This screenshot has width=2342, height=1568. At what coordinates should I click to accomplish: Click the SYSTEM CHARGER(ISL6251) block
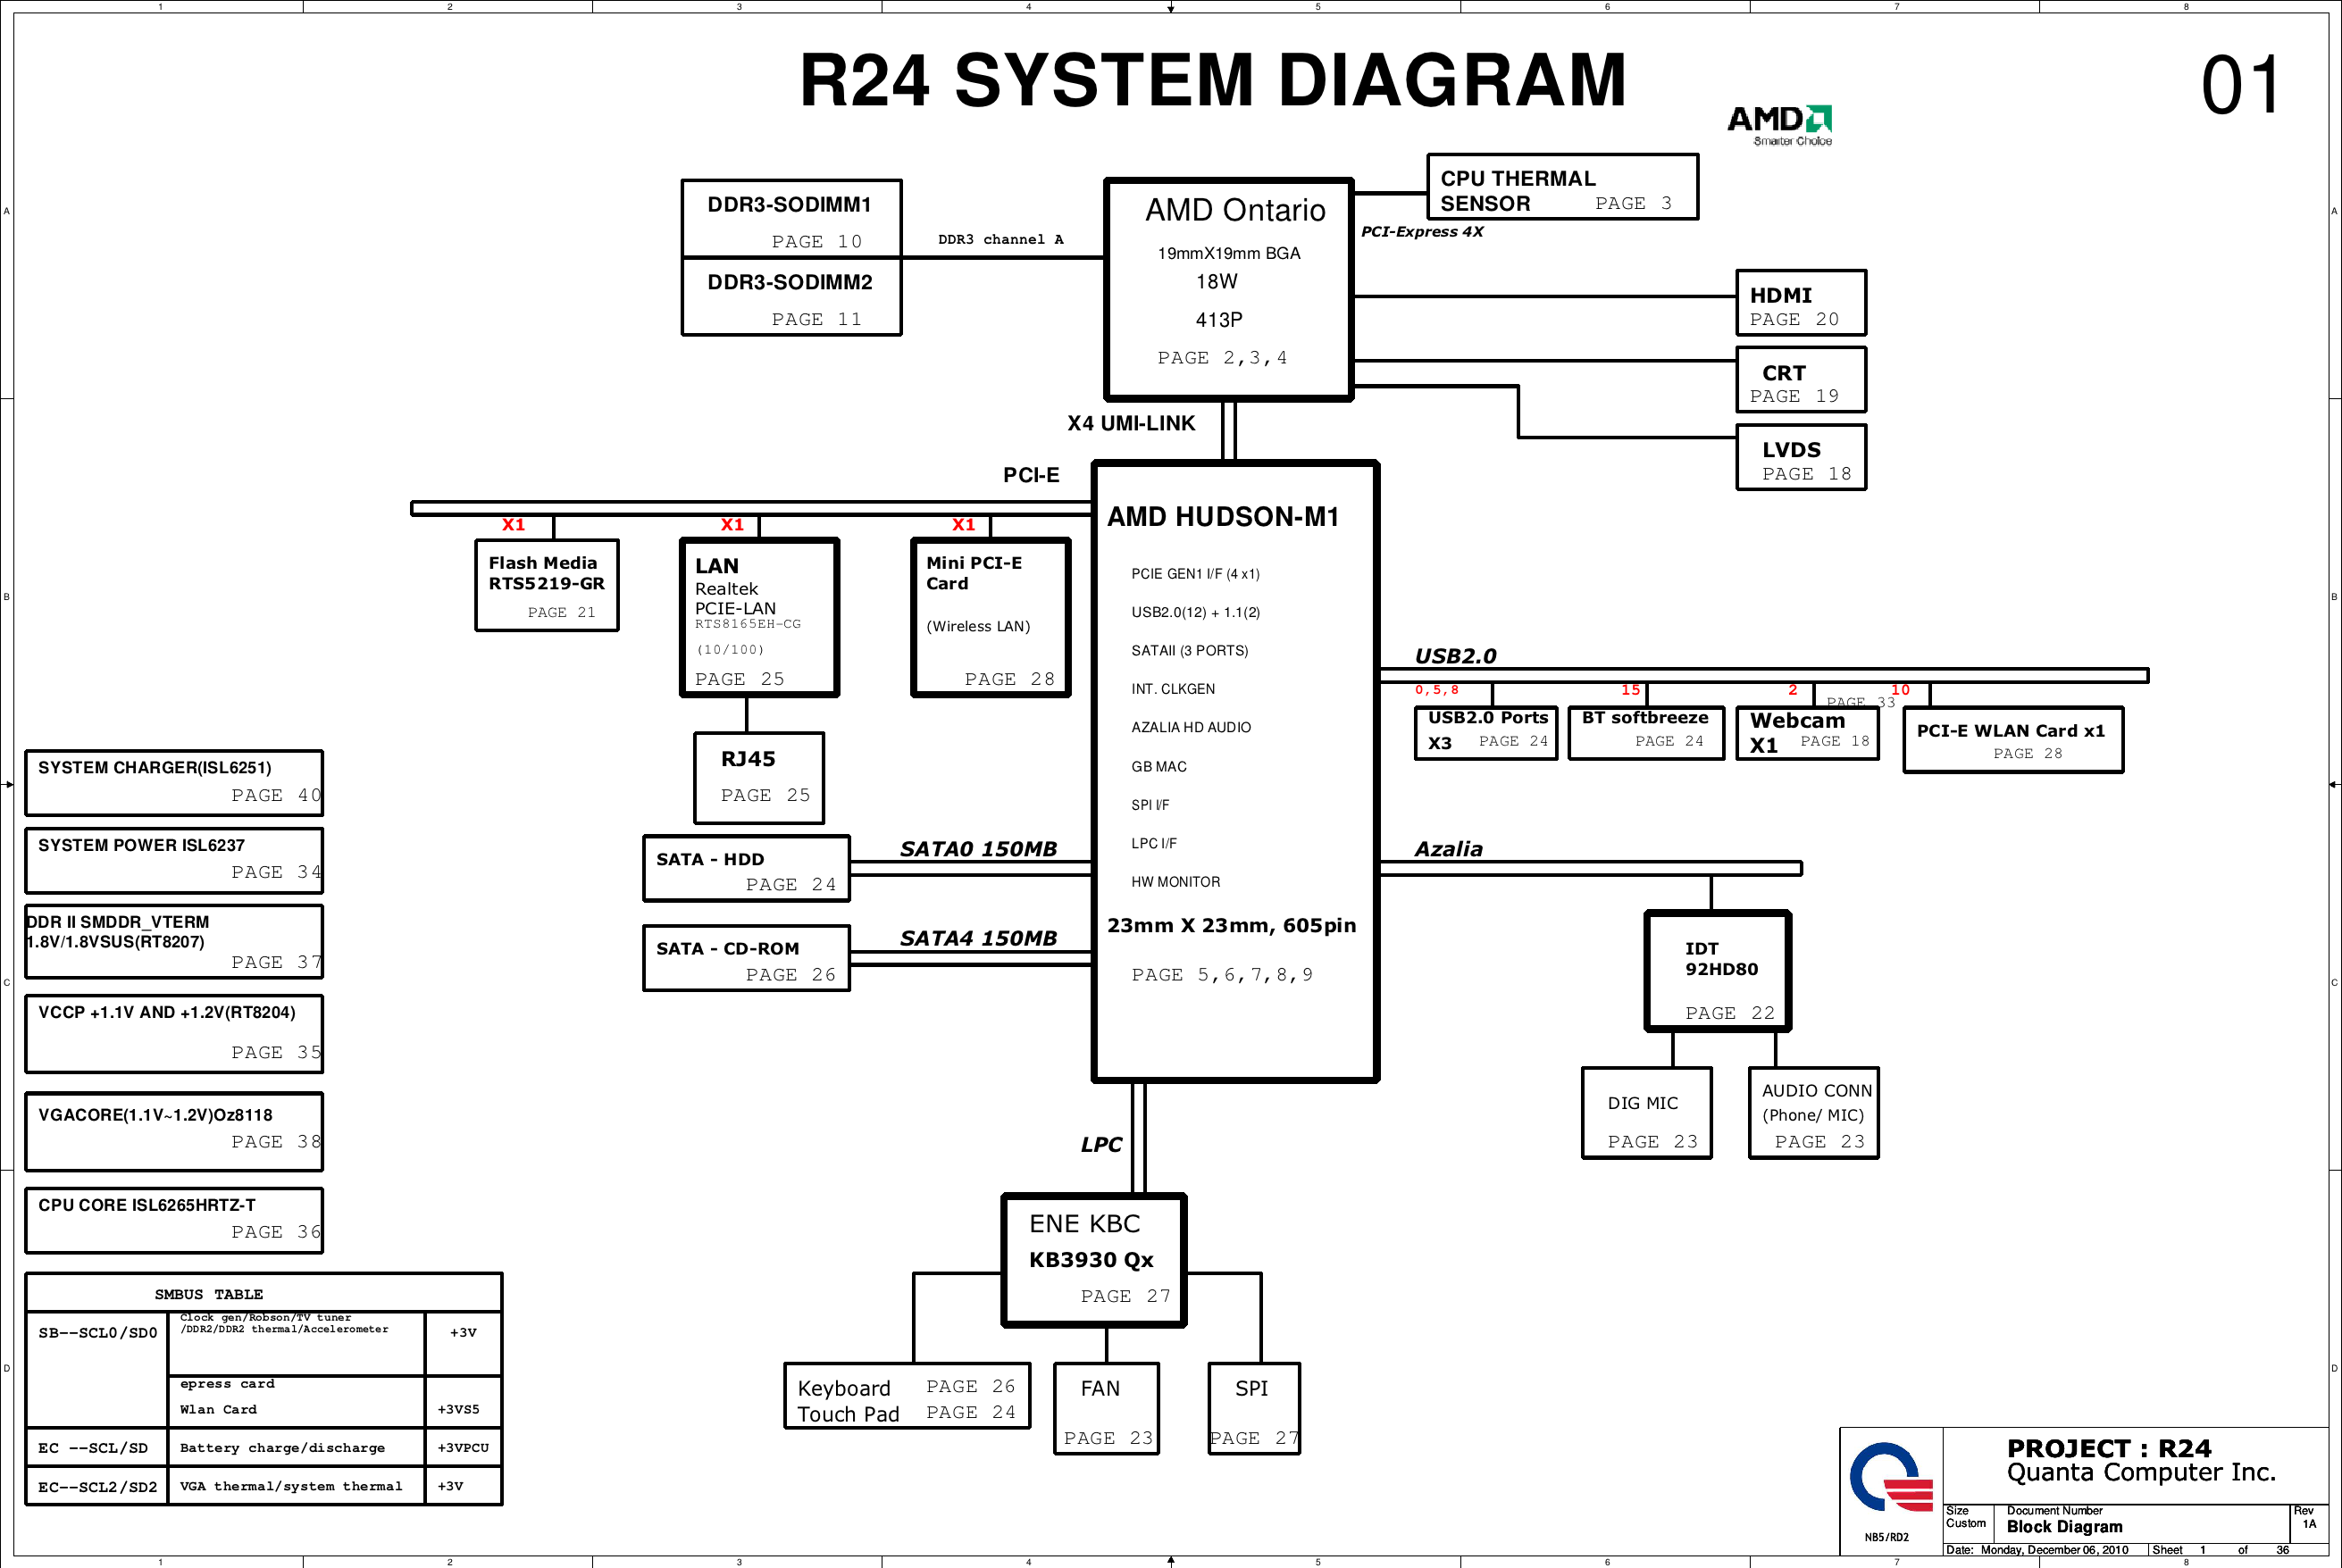click(174, 783)
